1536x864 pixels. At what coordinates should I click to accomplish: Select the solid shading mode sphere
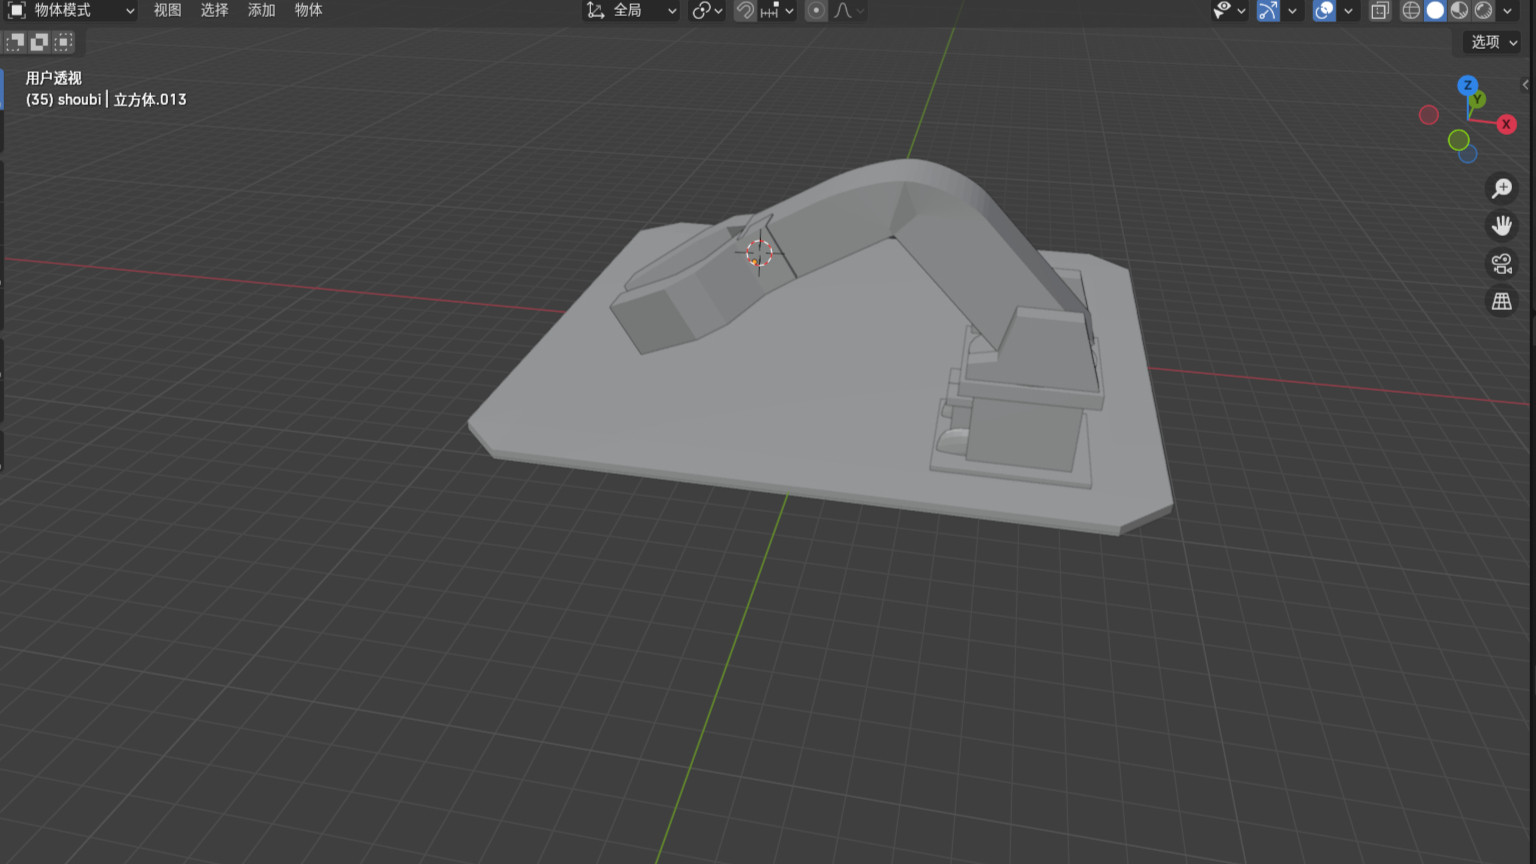1435,10
